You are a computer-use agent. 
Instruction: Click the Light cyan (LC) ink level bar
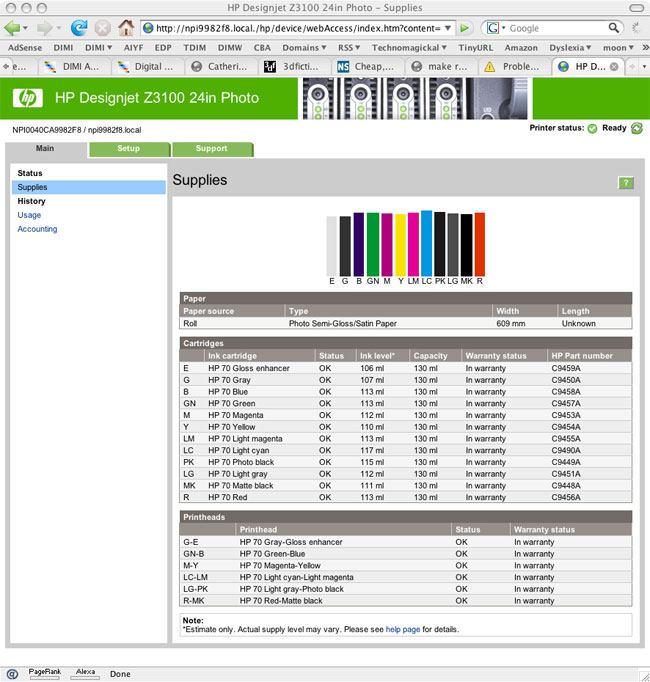pos(426,244)
